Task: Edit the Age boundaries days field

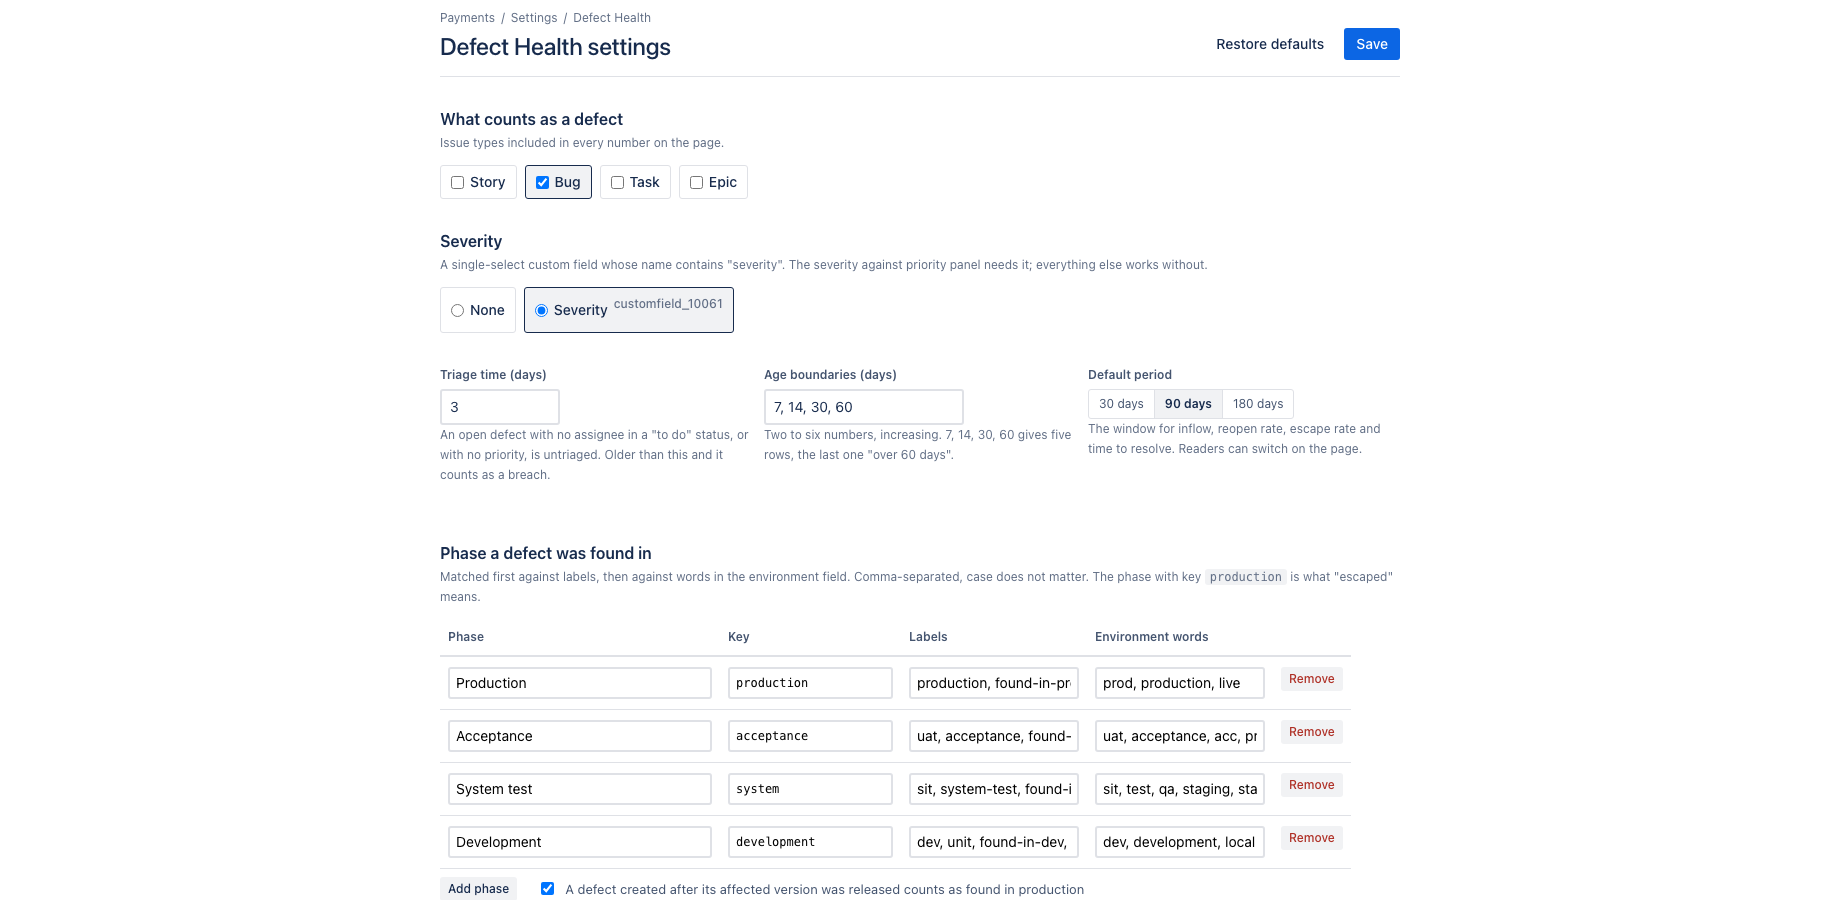Action: click(864, 407)
